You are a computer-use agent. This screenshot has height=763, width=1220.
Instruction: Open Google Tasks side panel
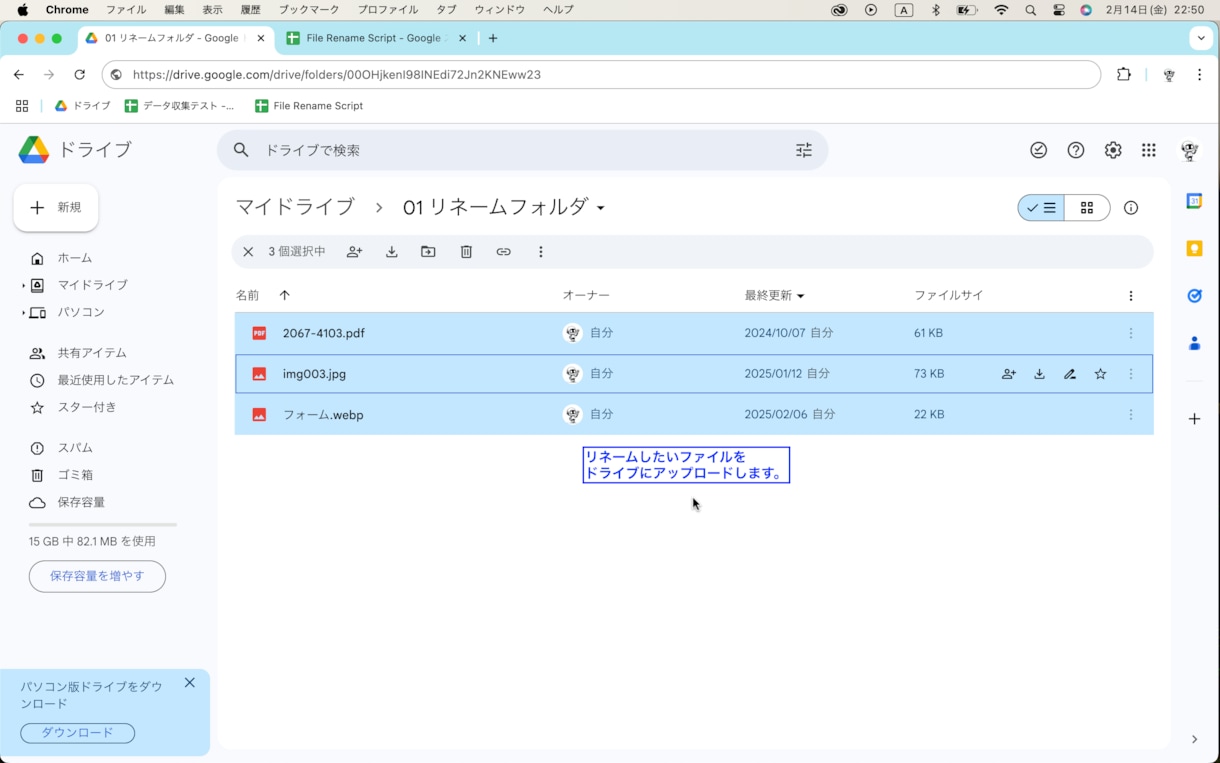[1194, 295]
